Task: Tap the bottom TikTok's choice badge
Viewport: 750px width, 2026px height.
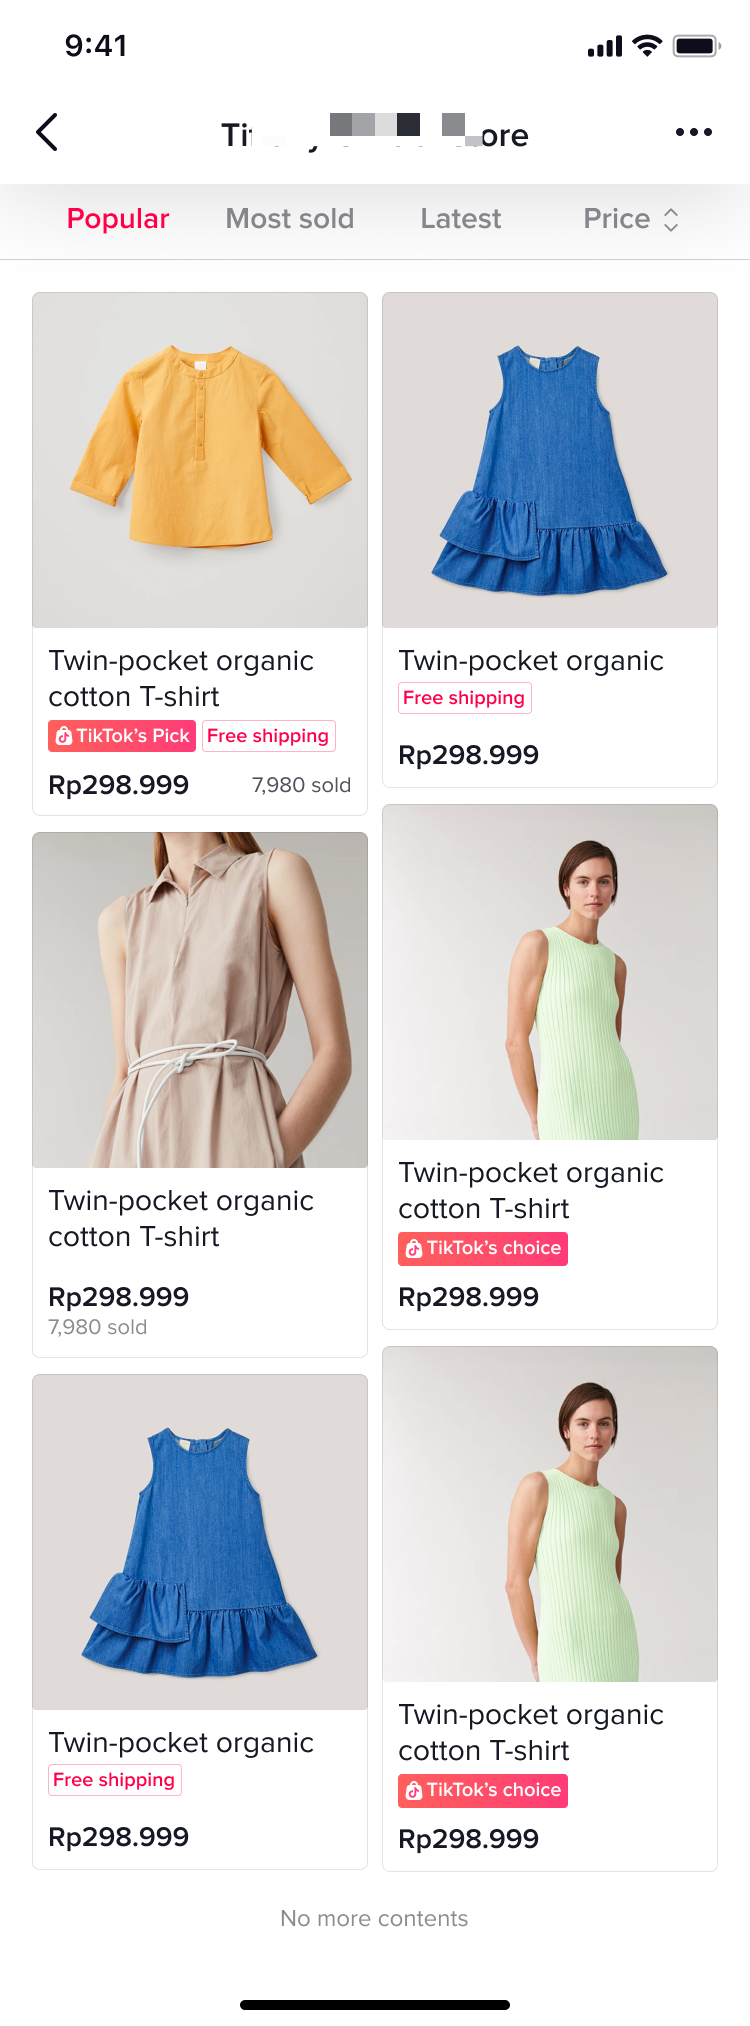Action: (x=483, y=1790)
